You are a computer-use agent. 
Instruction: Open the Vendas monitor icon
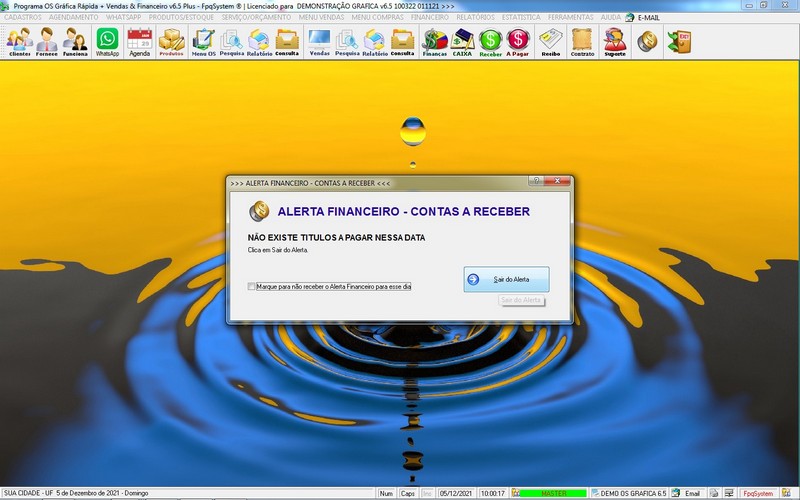[x=319, y=42]
